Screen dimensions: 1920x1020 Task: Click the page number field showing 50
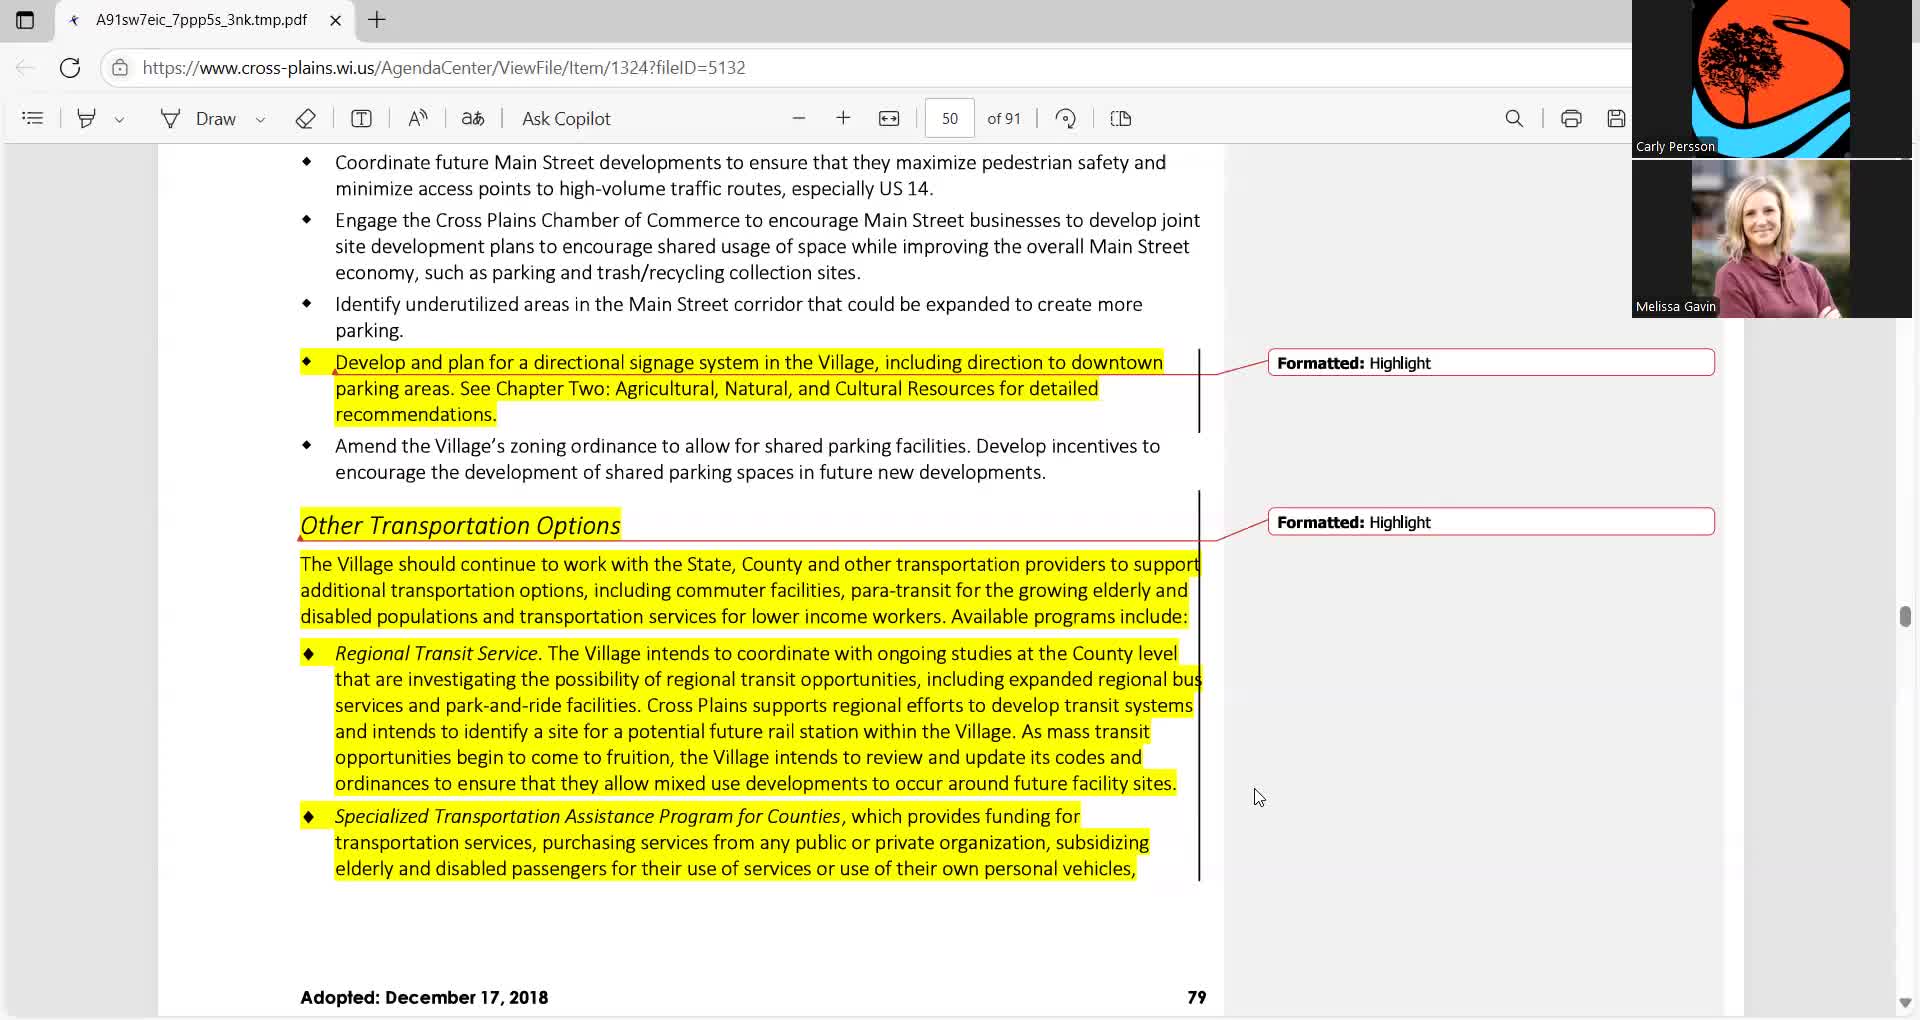949,118
